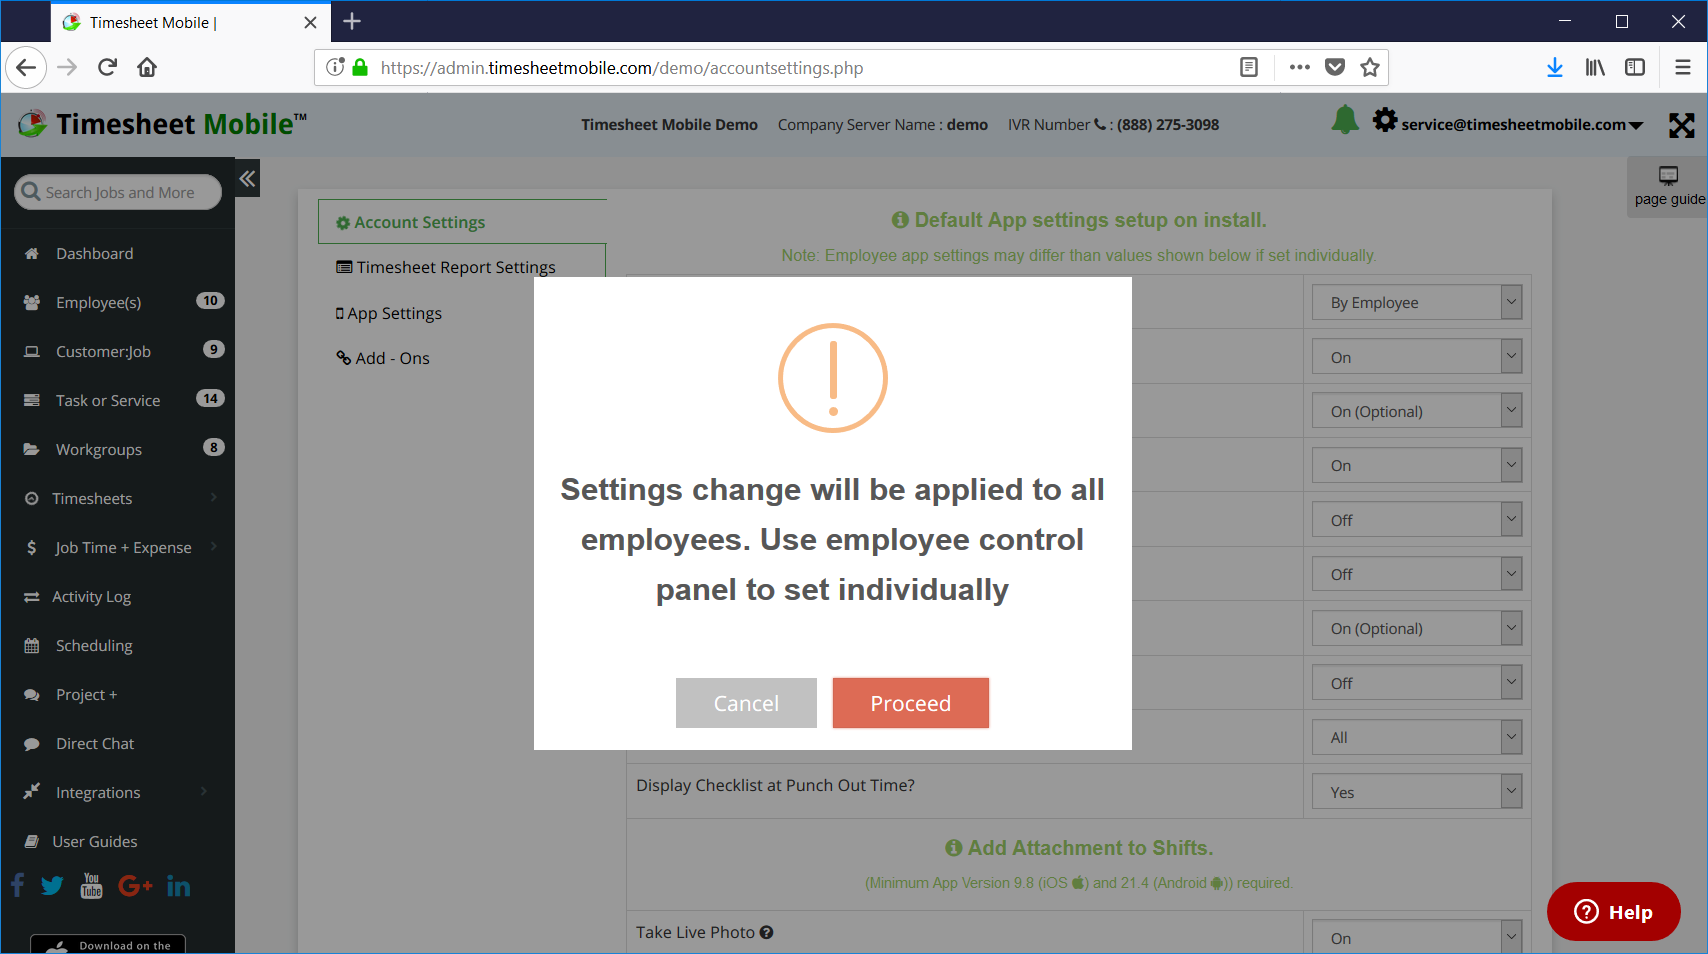Open the By Employee dropdown
This screenshot has width=1708, height=954.
(x=1417, y=302)
